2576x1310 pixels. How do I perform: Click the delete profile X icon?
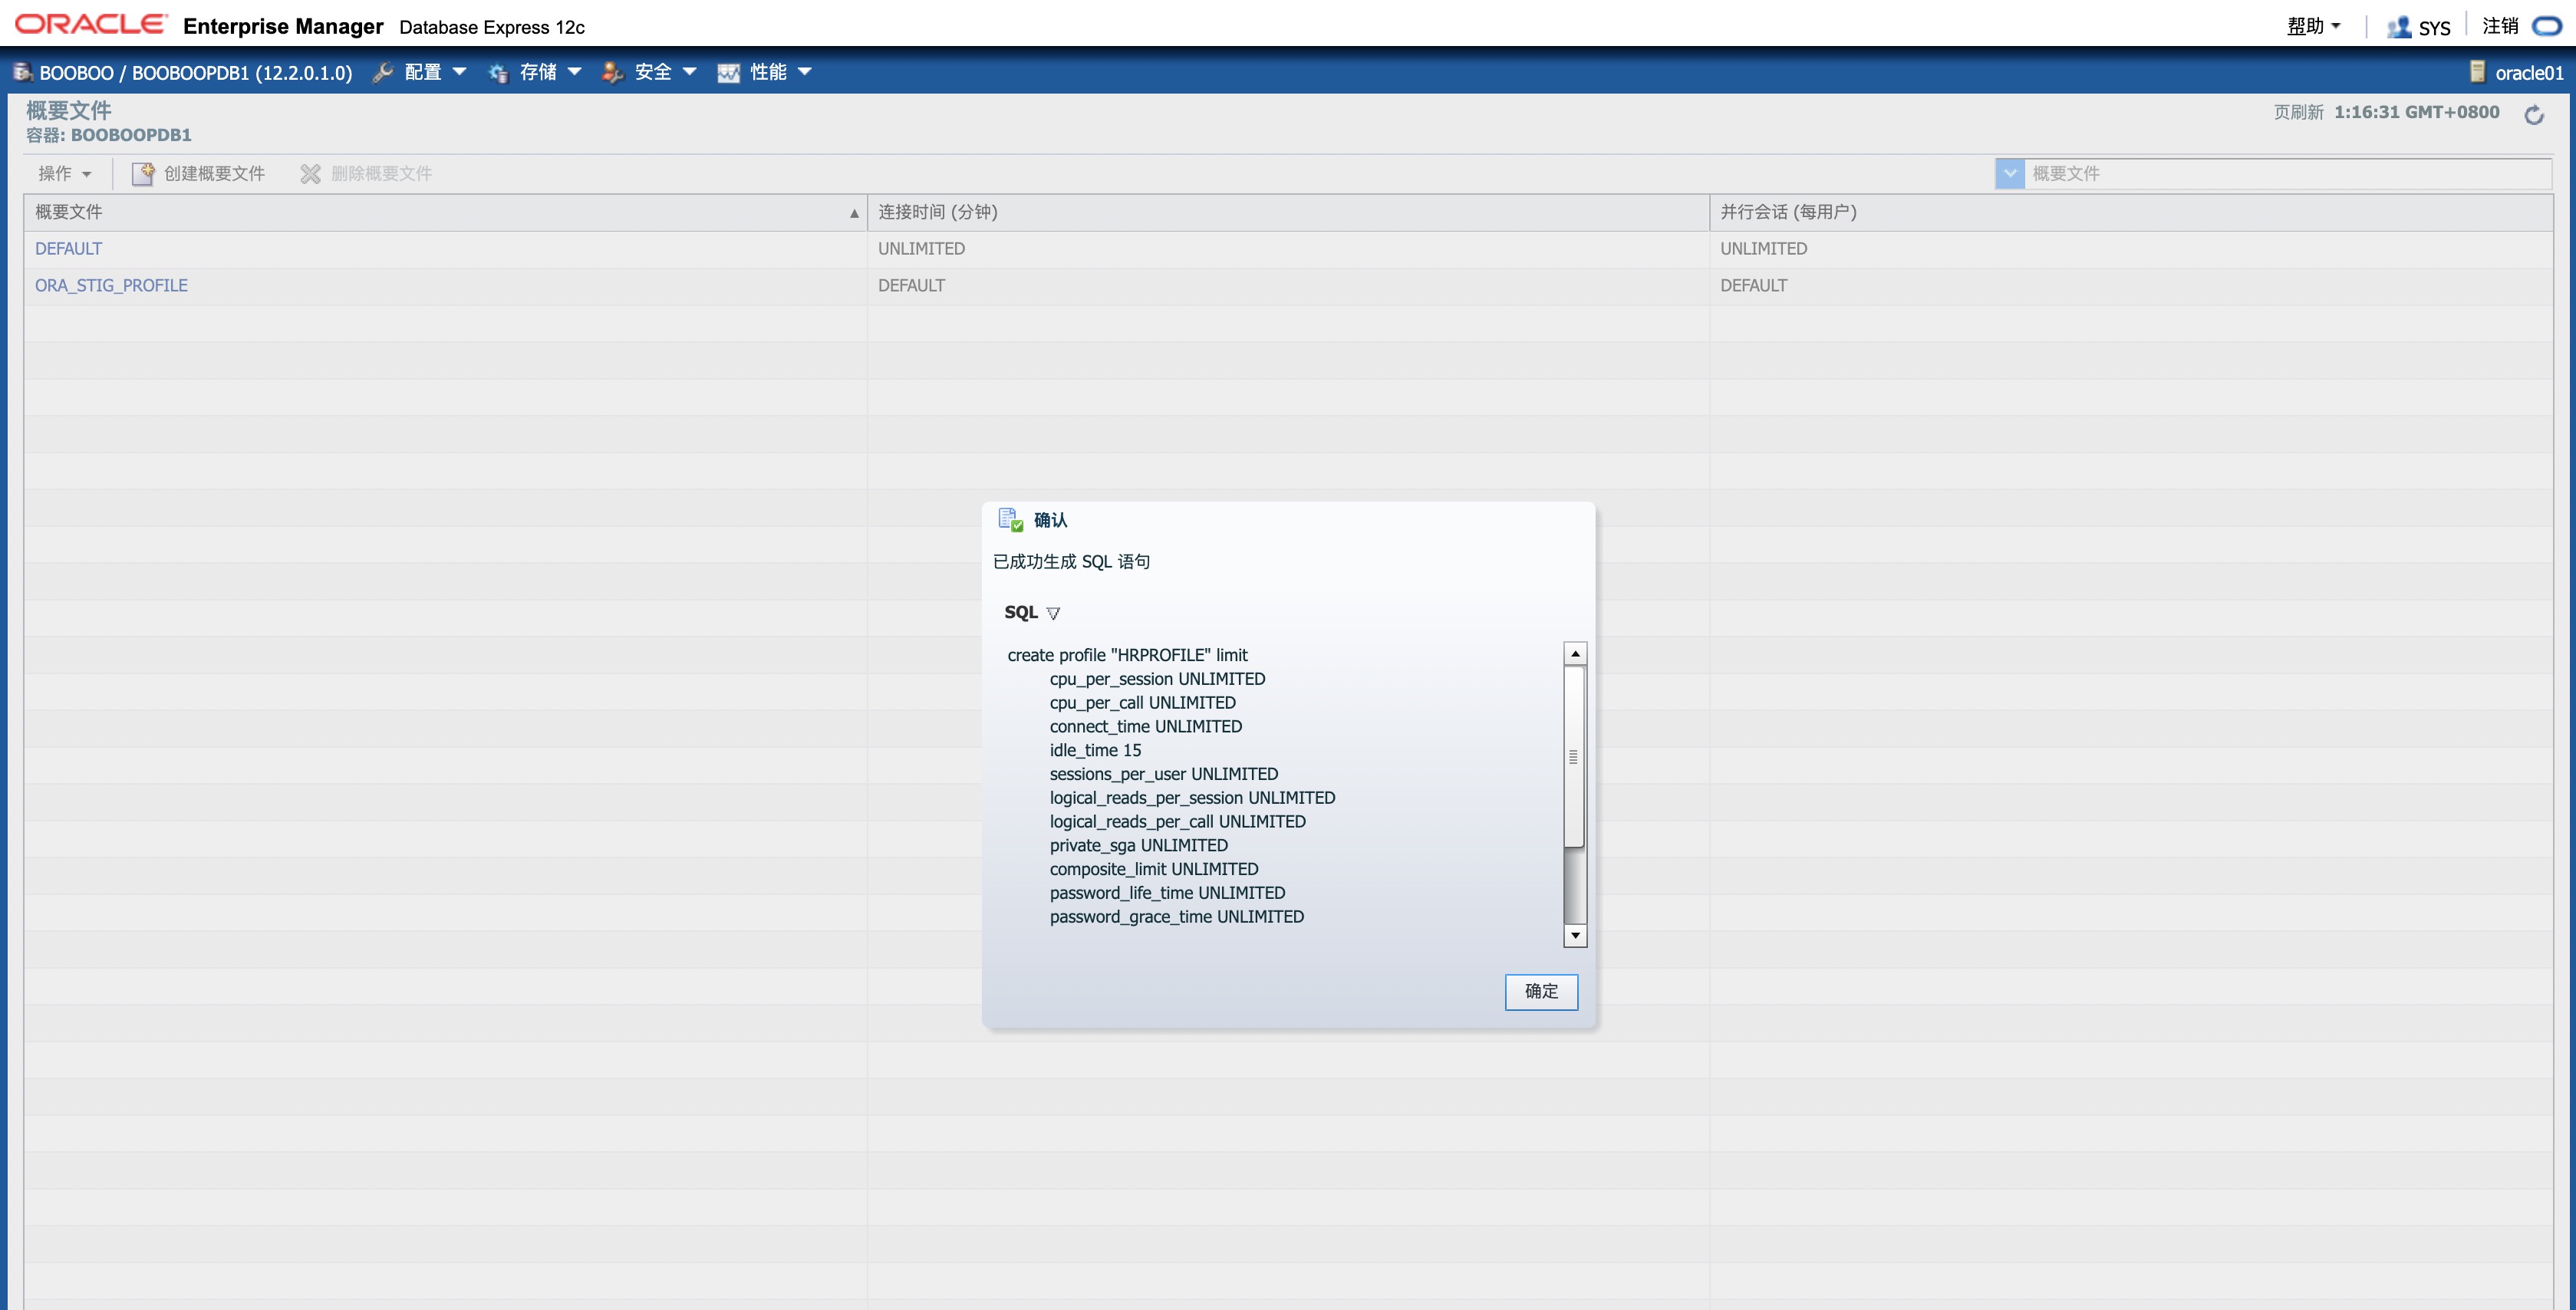(310, 174)
